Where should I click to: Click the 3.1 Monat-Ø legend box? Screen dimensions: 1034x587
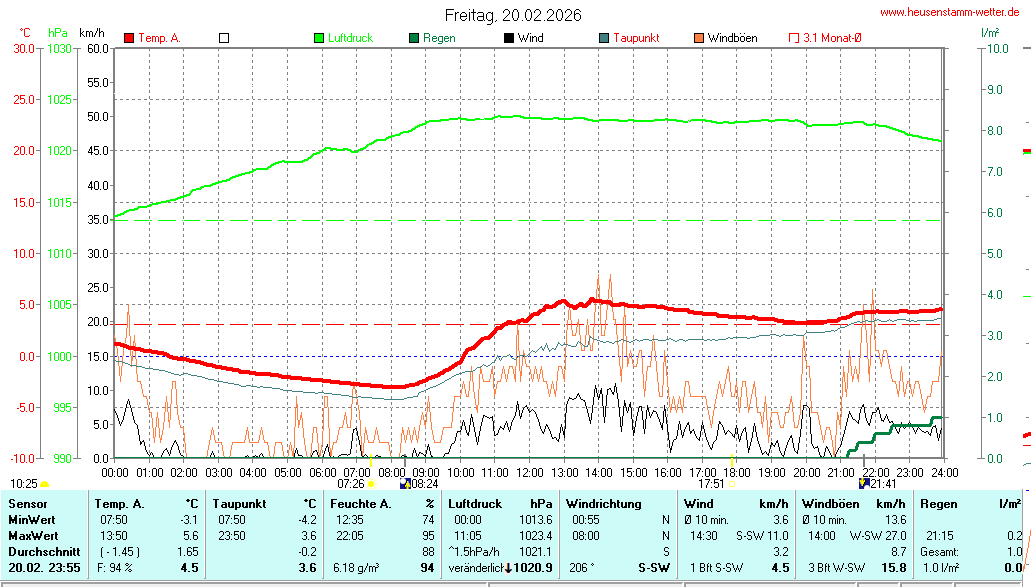[x=794, y=38]
